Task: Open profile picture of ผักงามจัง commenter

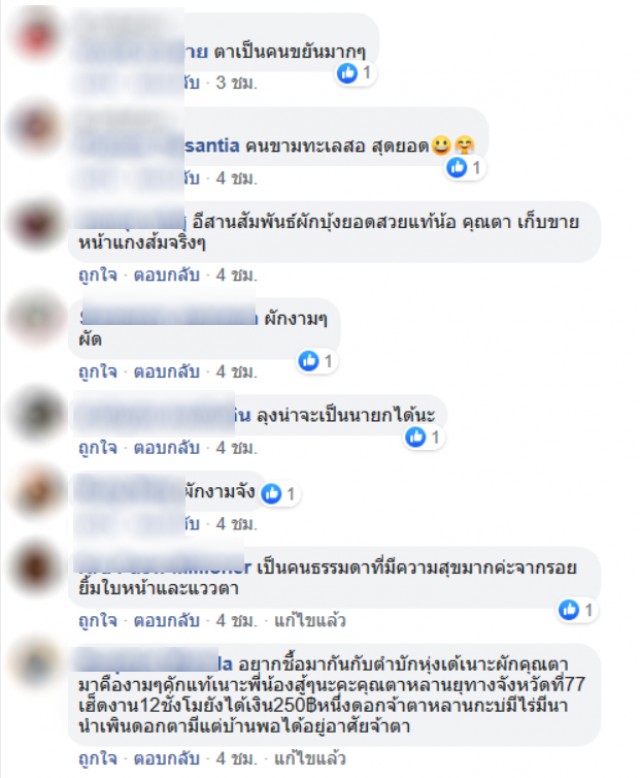Action: [36, 492]
